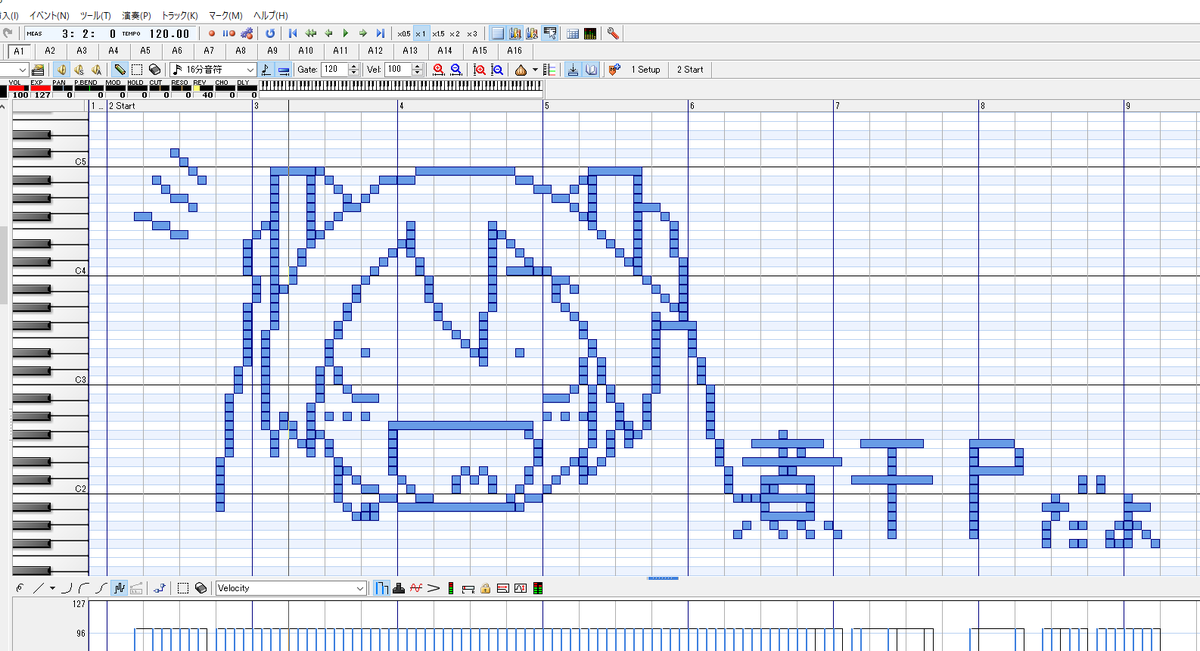Click the onion skin icon
Screen dimensions: 1200x651
point(520,70)
